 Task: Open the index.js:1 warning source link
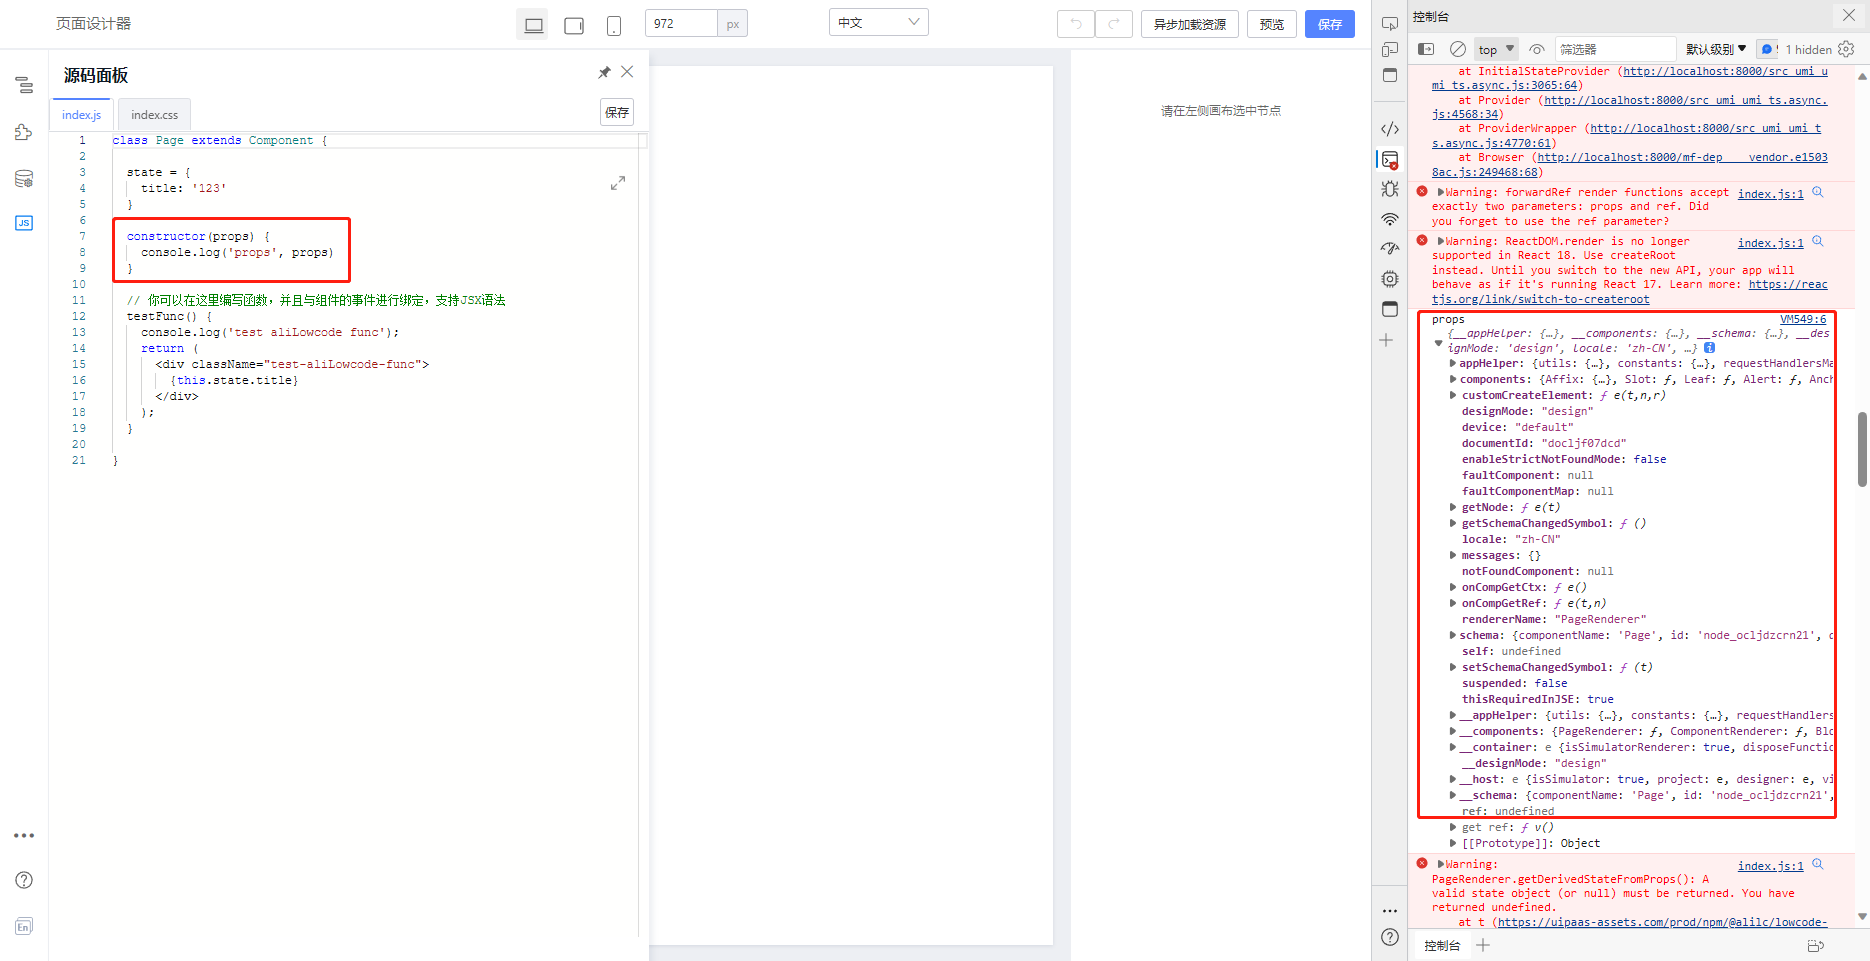point(1770,192)
